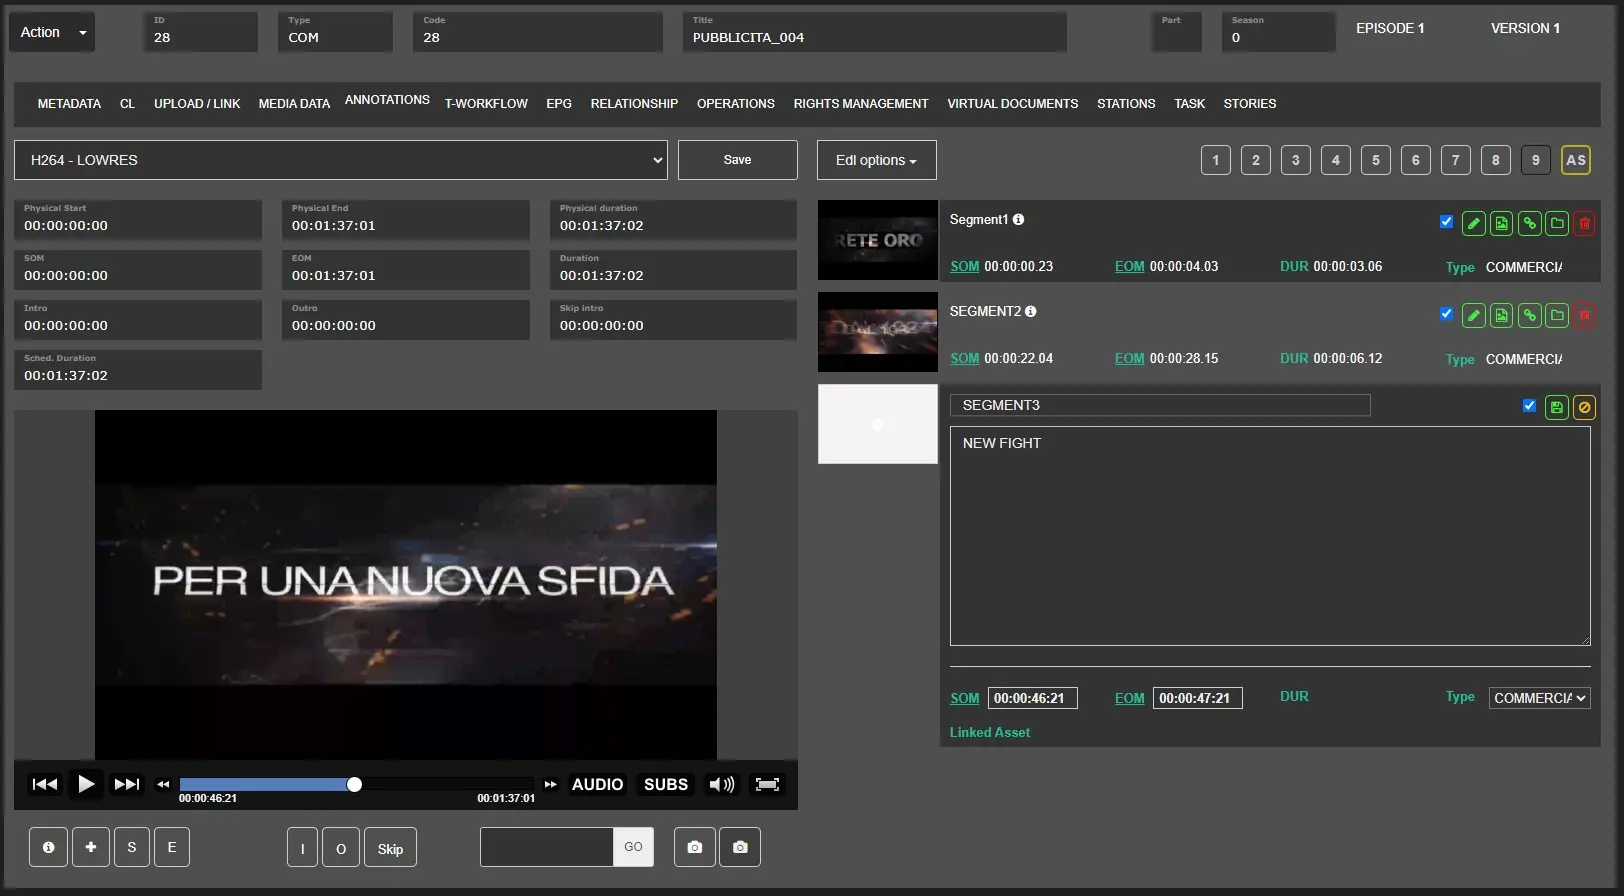Click the Save button

click(737, 160)
